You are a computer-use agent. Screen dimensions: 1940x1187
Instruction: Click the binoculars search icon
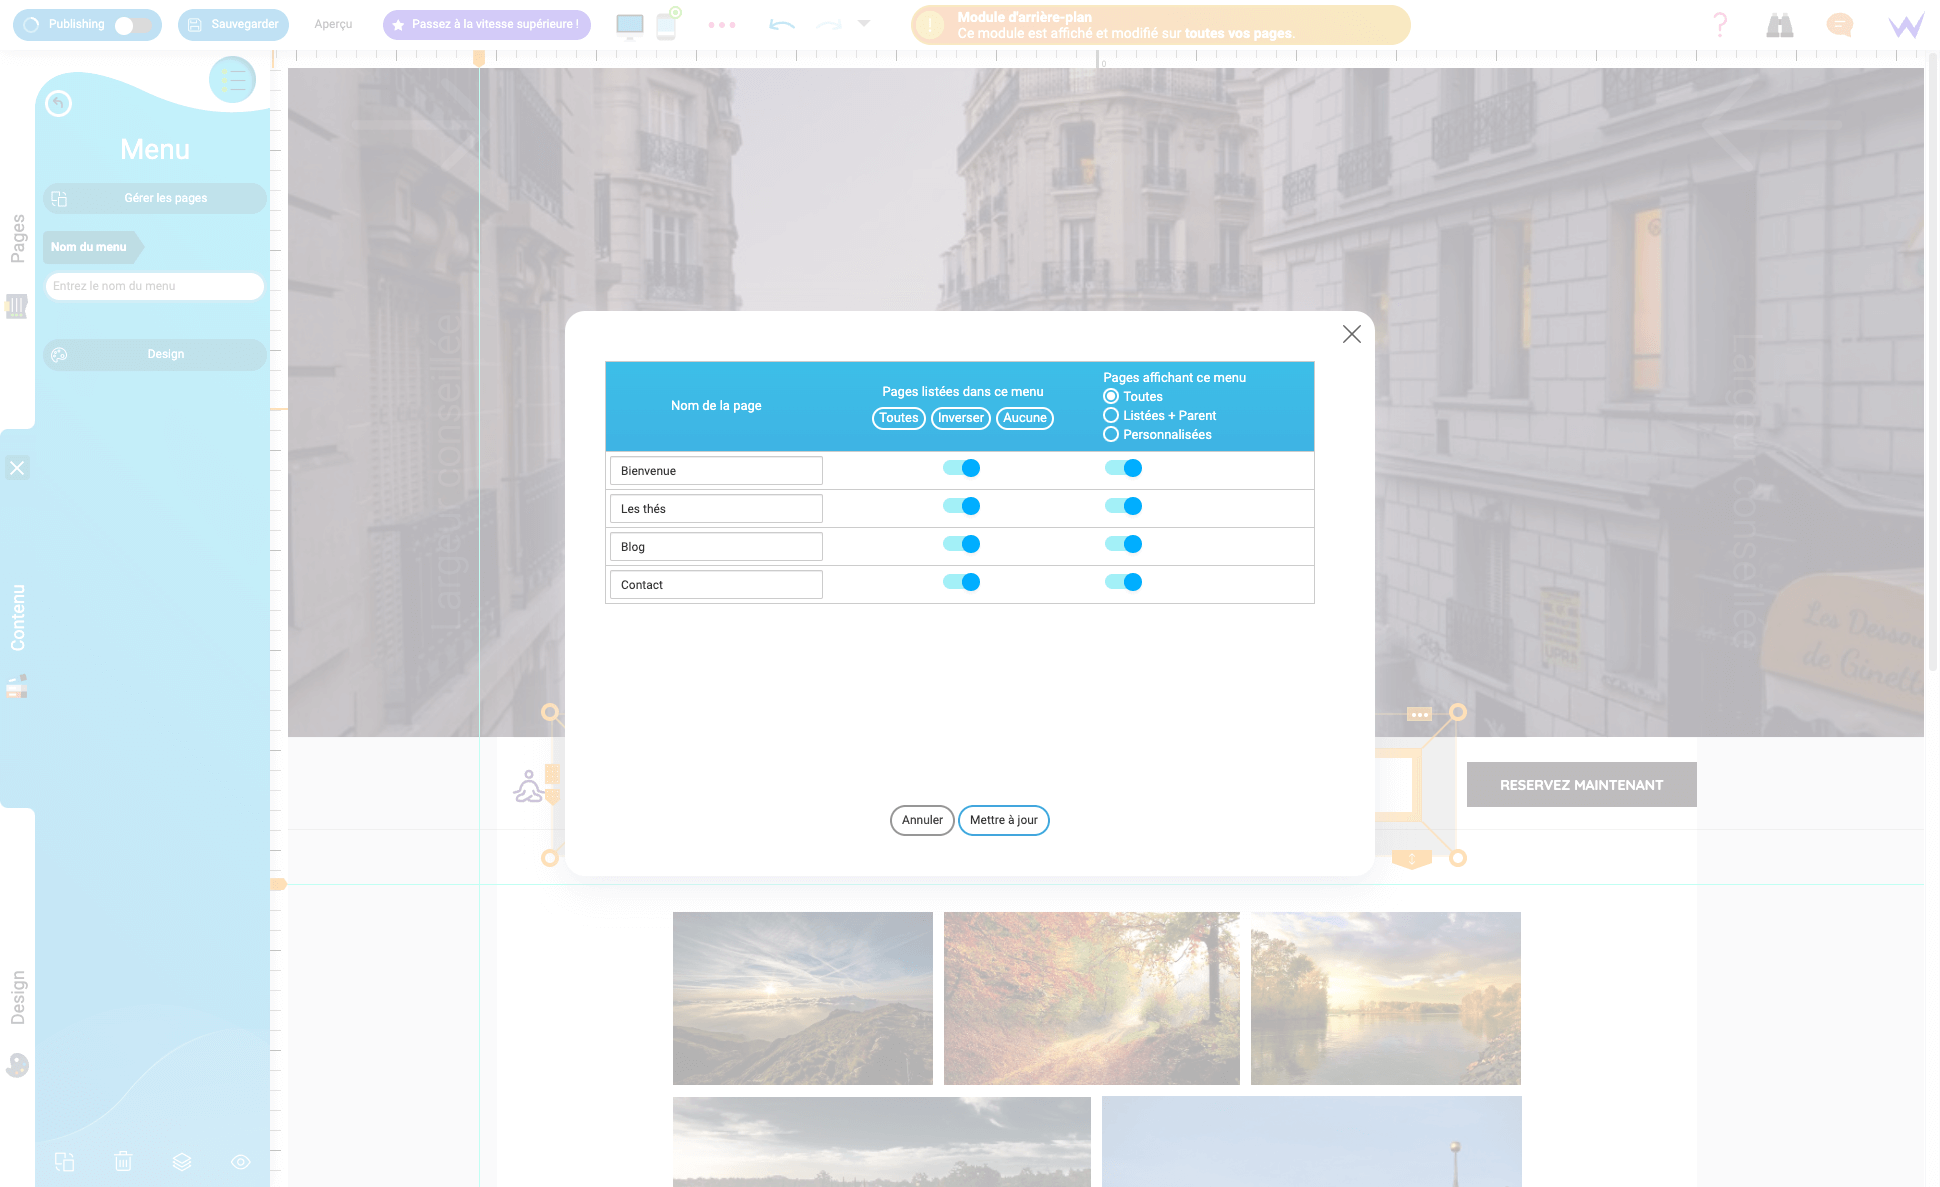1780,24
